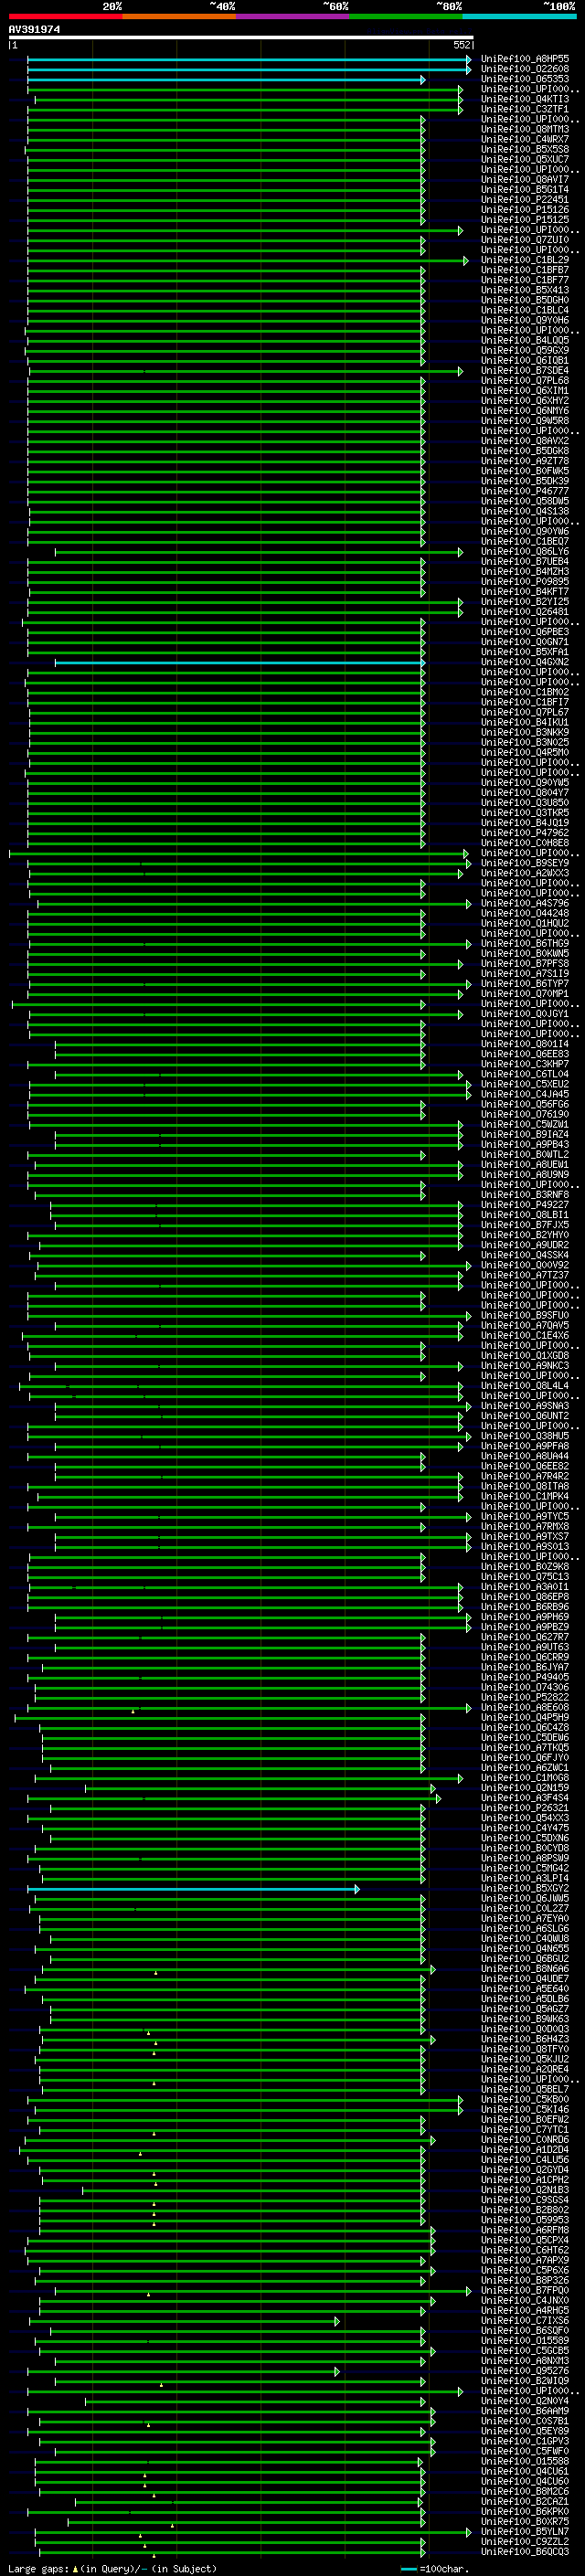Select label UniRef100_C1BFB7
This screenshot has height=2576, width=585.
pos(525,270)
